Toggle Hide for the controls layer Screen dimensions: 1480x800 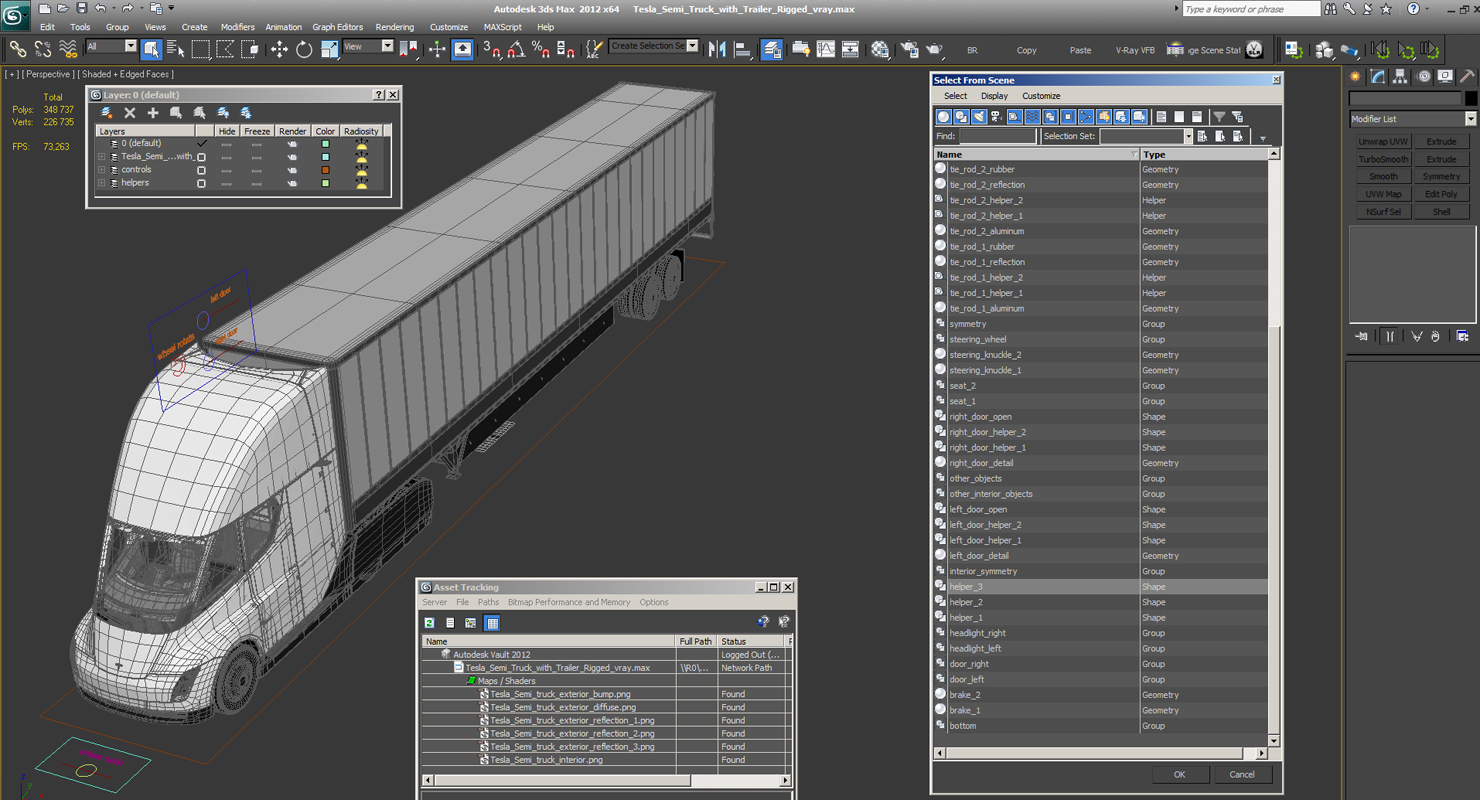pyautogui.click(x=227, y=170)
